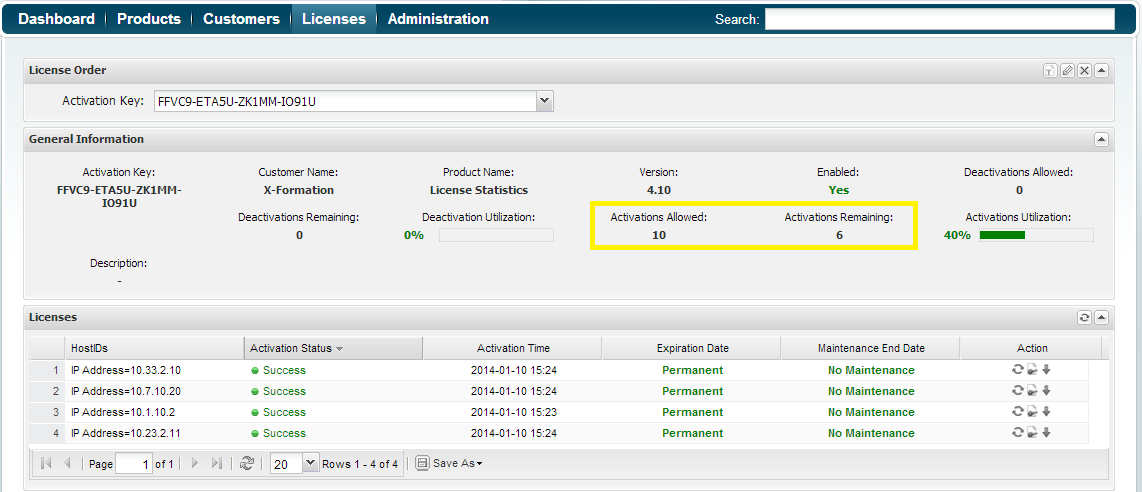Go to the first page of licenses
Image resolution: width=1142 pixels, height=492 pixels.
[47, 463]
